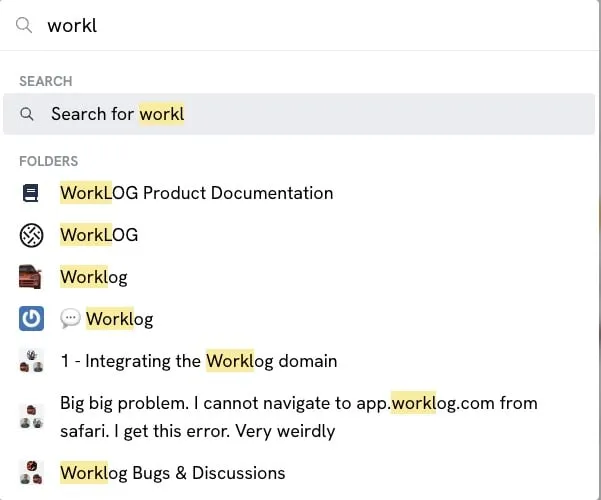Open the WorkLOG folder with circular logo
The width and height of the screenshot is (601, 500).
pos(299,235)
